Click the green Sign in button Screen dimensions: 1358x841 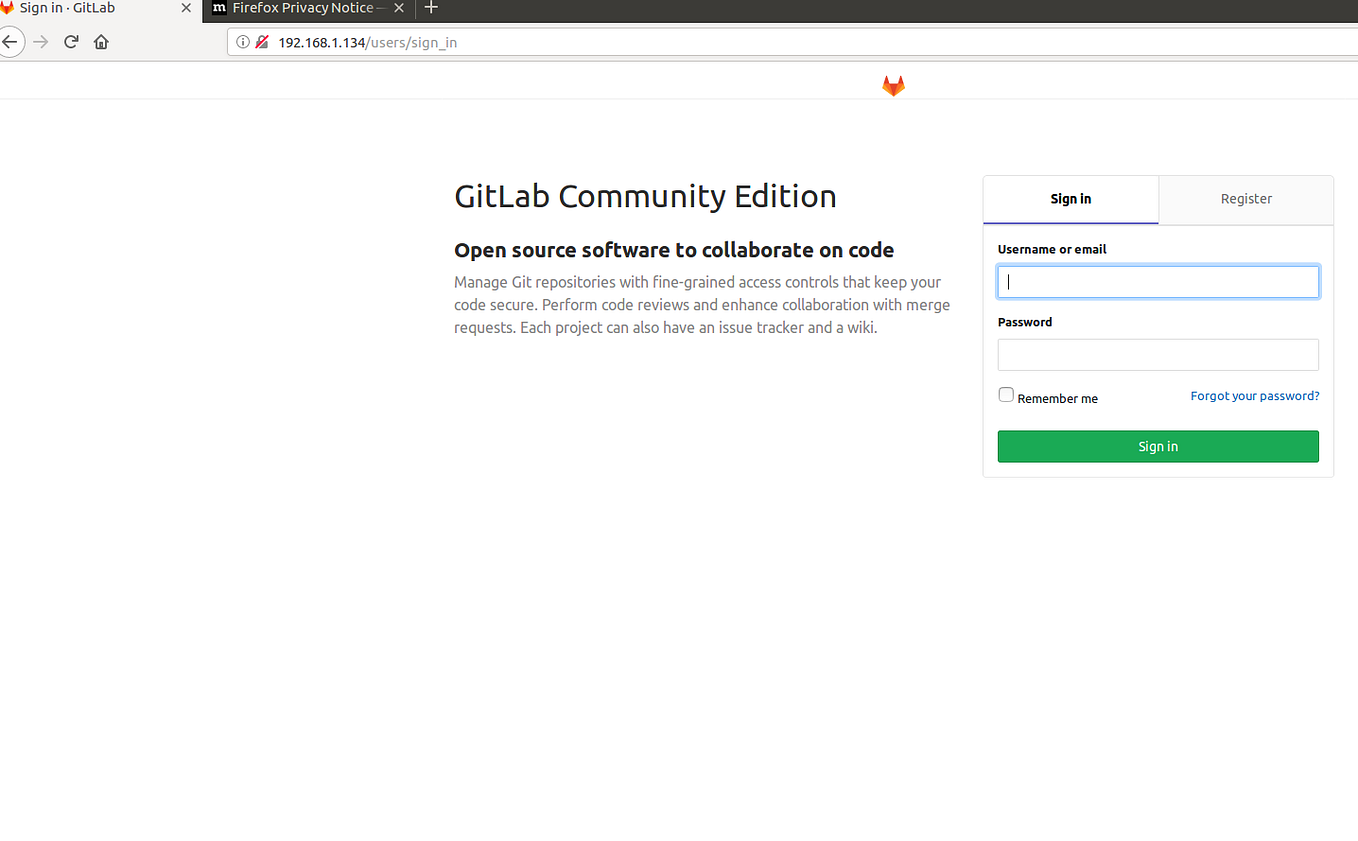1157,446
